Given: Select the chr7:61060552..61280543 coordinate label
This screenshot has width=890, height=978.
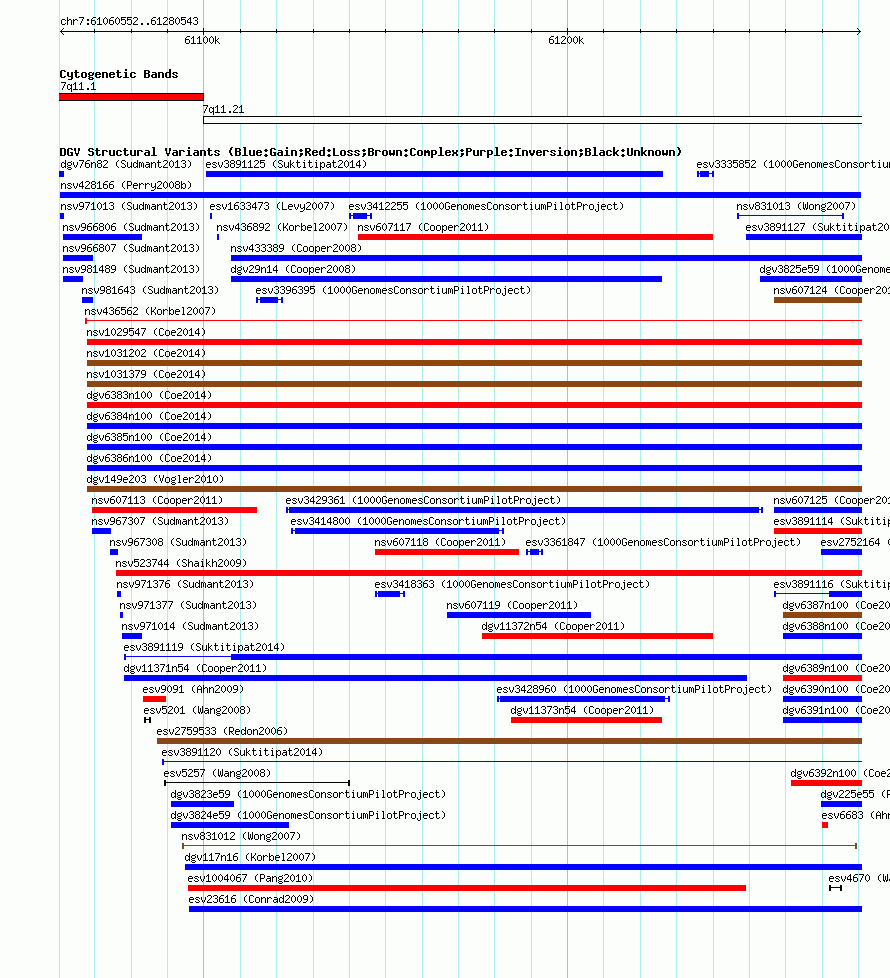Looking at the screenshot, I should pyautogui.click(x=129, y=21).
